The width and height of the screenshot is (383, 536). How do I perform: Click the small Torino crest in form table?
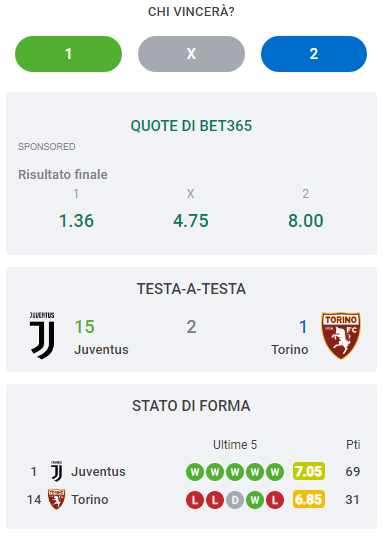tap(56, 499)
